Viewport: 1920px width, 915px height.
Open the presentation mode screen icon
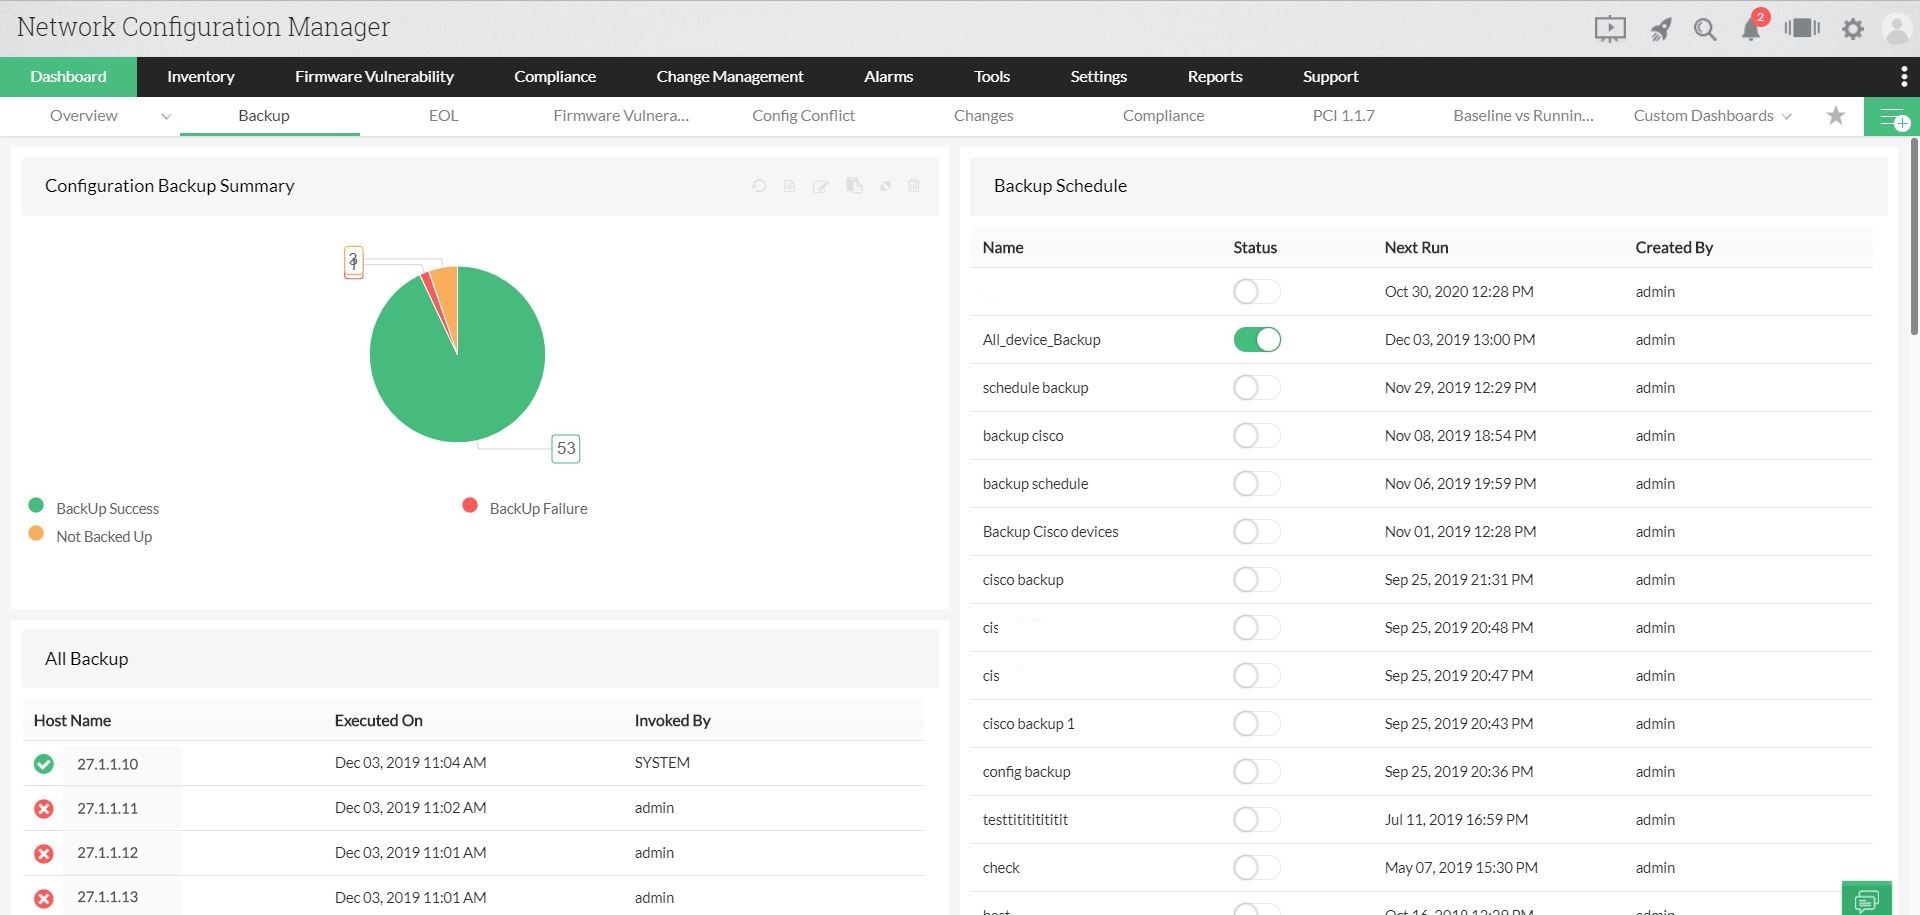(1610, 29)
